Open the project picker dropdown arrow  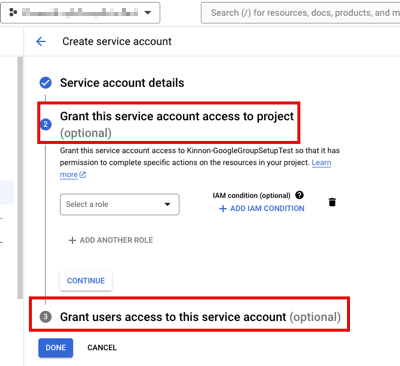pyautogui.click(x=148, y=13)
